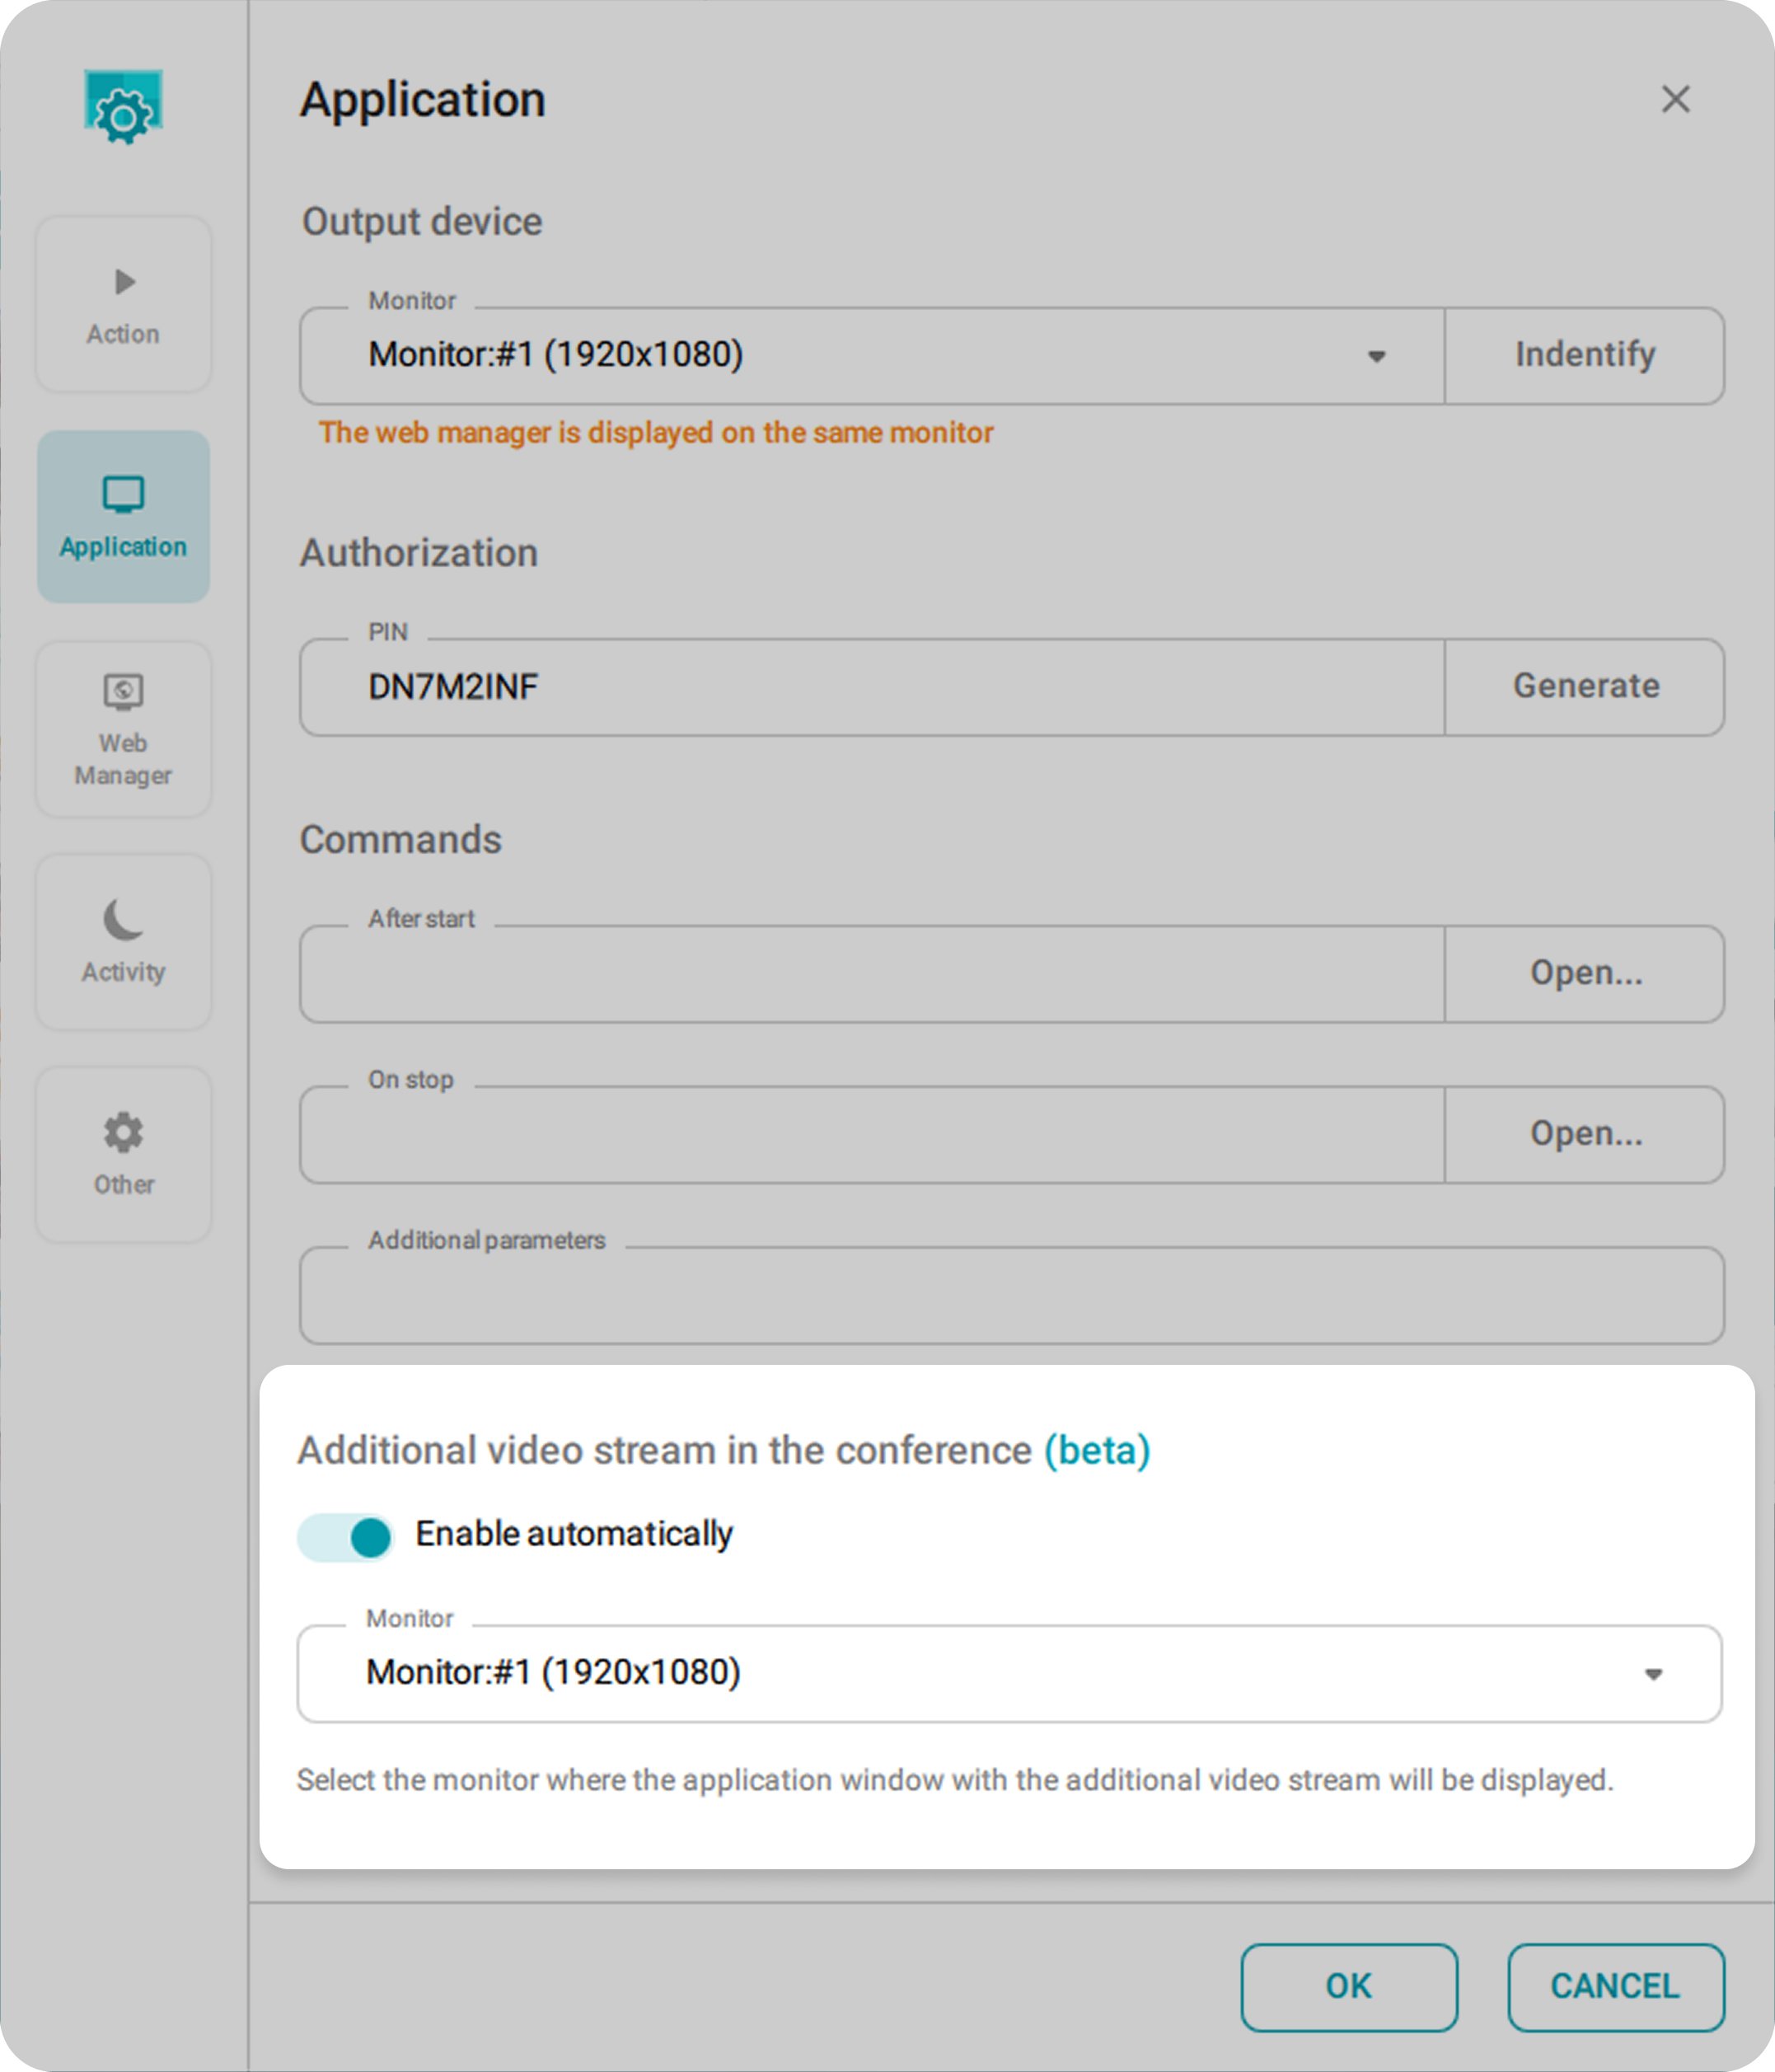Expand the Output device Monitor dropdown arrow
Viewport: 1775px width, 2072px height.
[1376, 356]
